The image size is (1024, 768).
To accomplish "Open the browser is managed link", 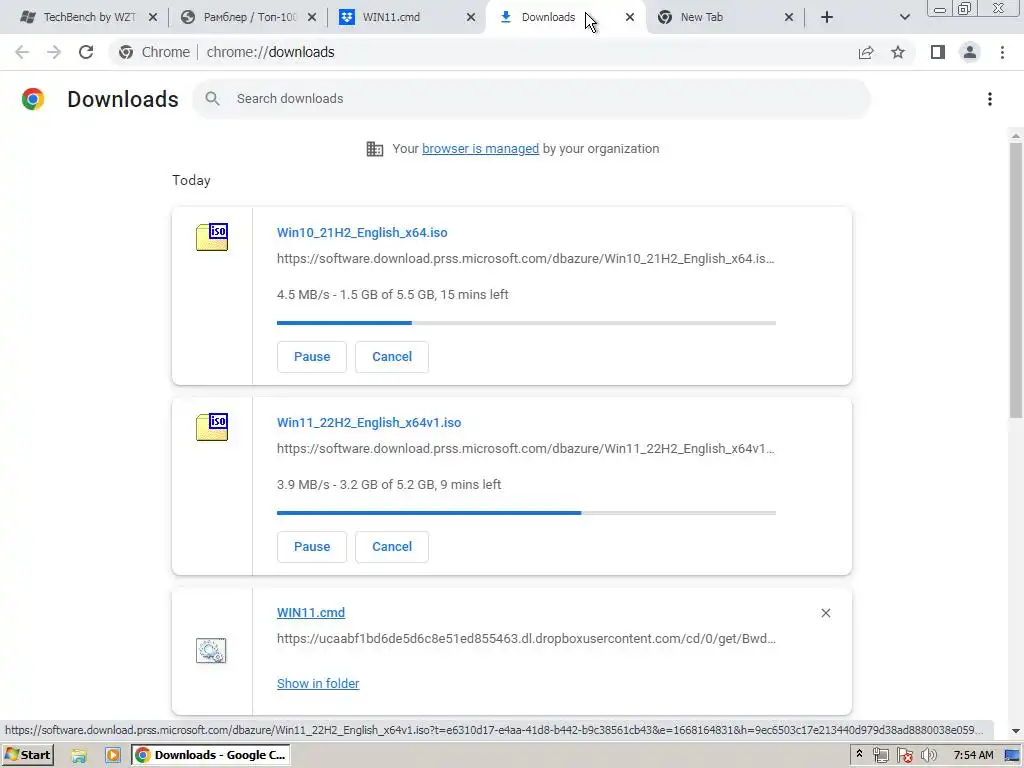I will (480, 149).
